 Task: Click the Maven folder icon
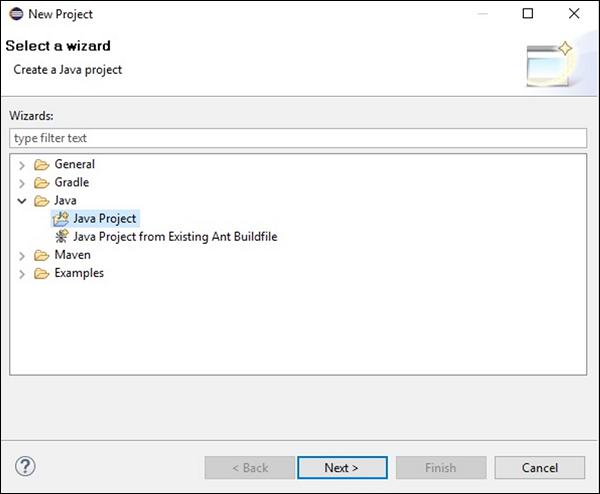pyautogui.click(x=41, y=255)
